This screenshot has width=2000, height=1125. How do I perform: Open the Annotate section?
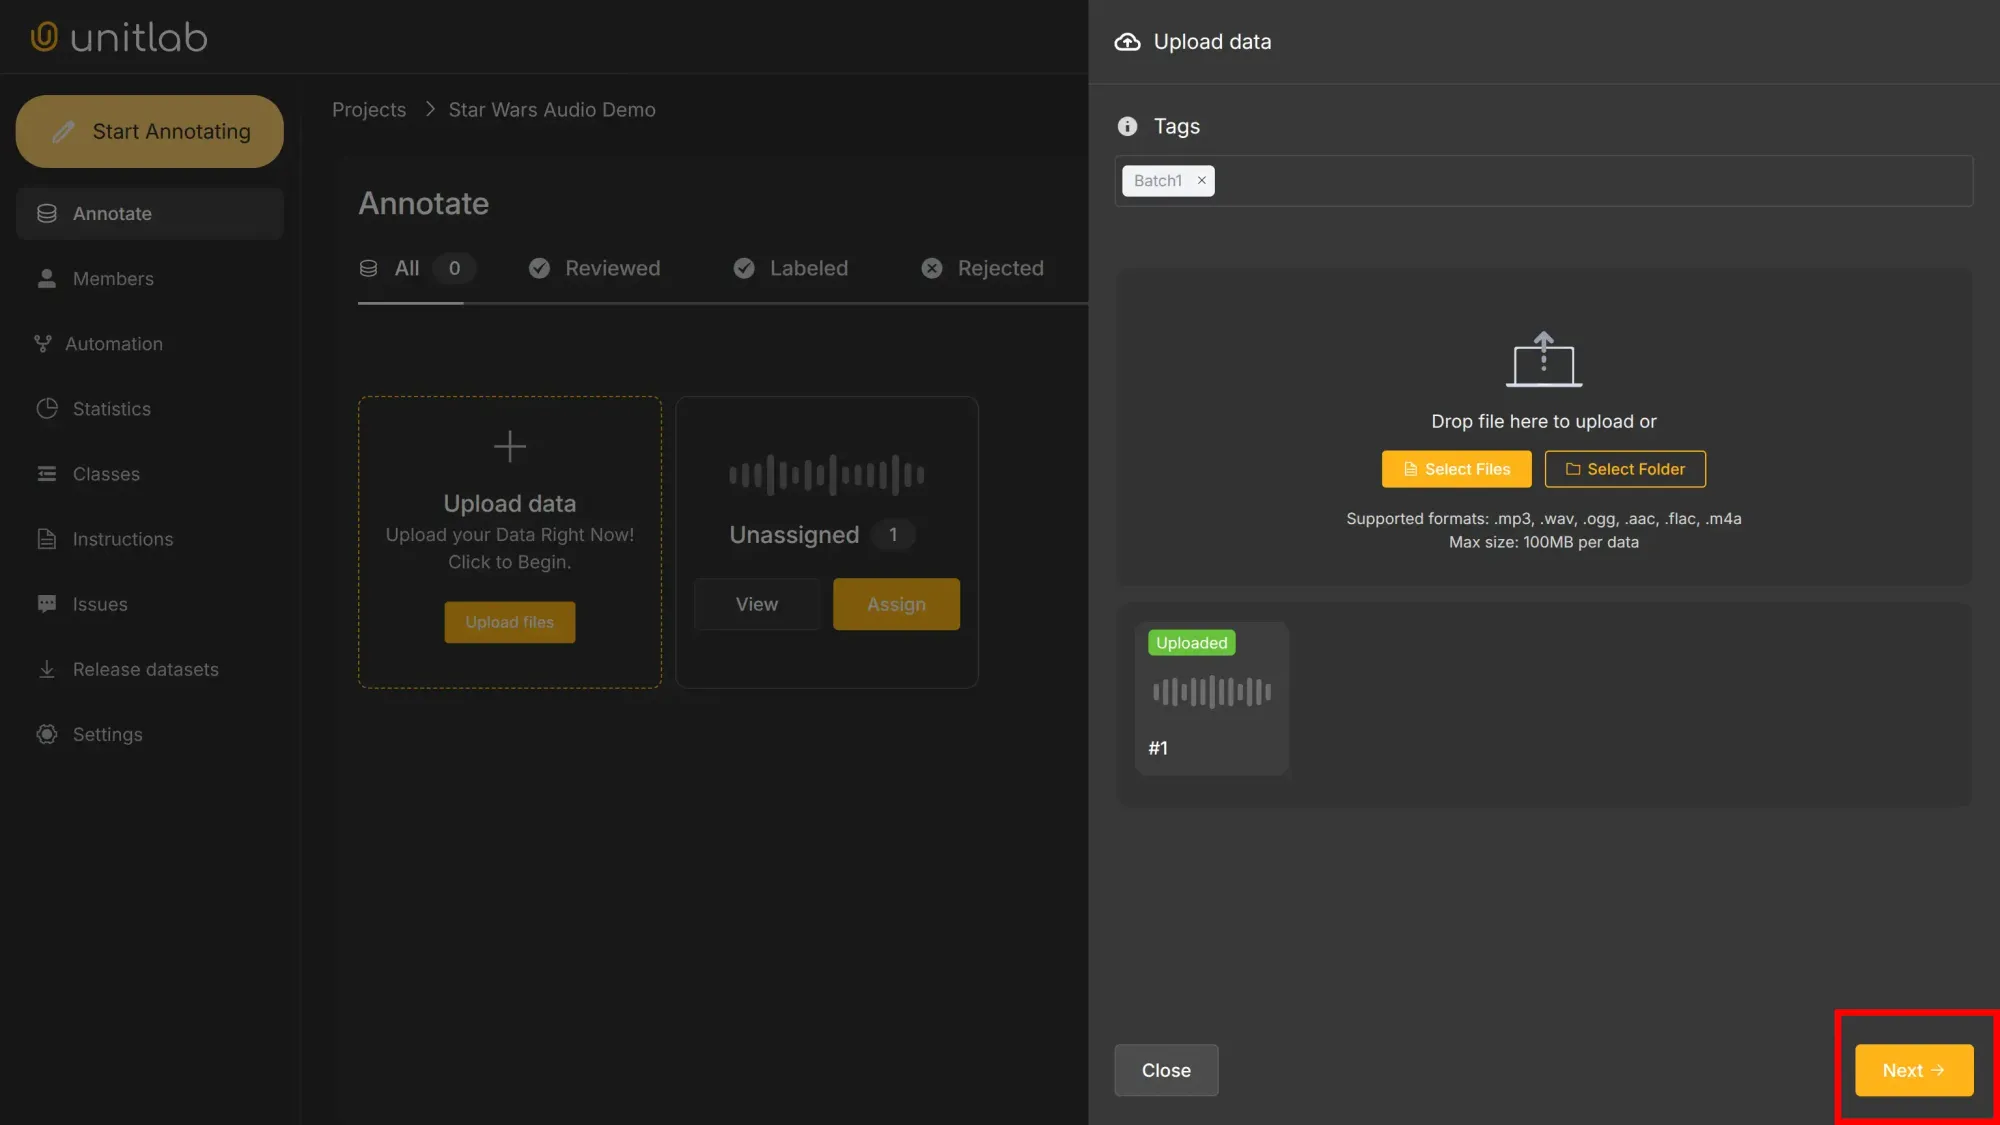[x=111, y=213]
